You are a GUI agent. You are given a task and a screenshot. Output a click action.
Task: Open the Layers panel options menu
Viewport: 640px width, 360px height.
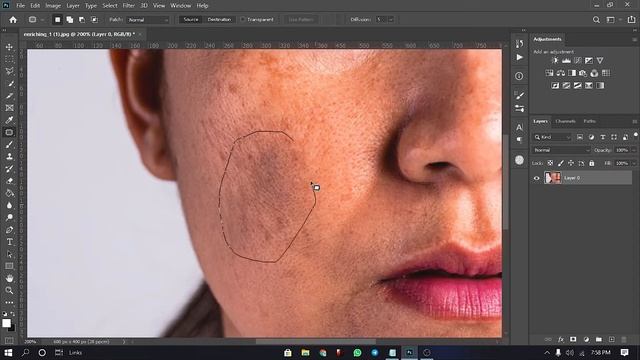634,122
